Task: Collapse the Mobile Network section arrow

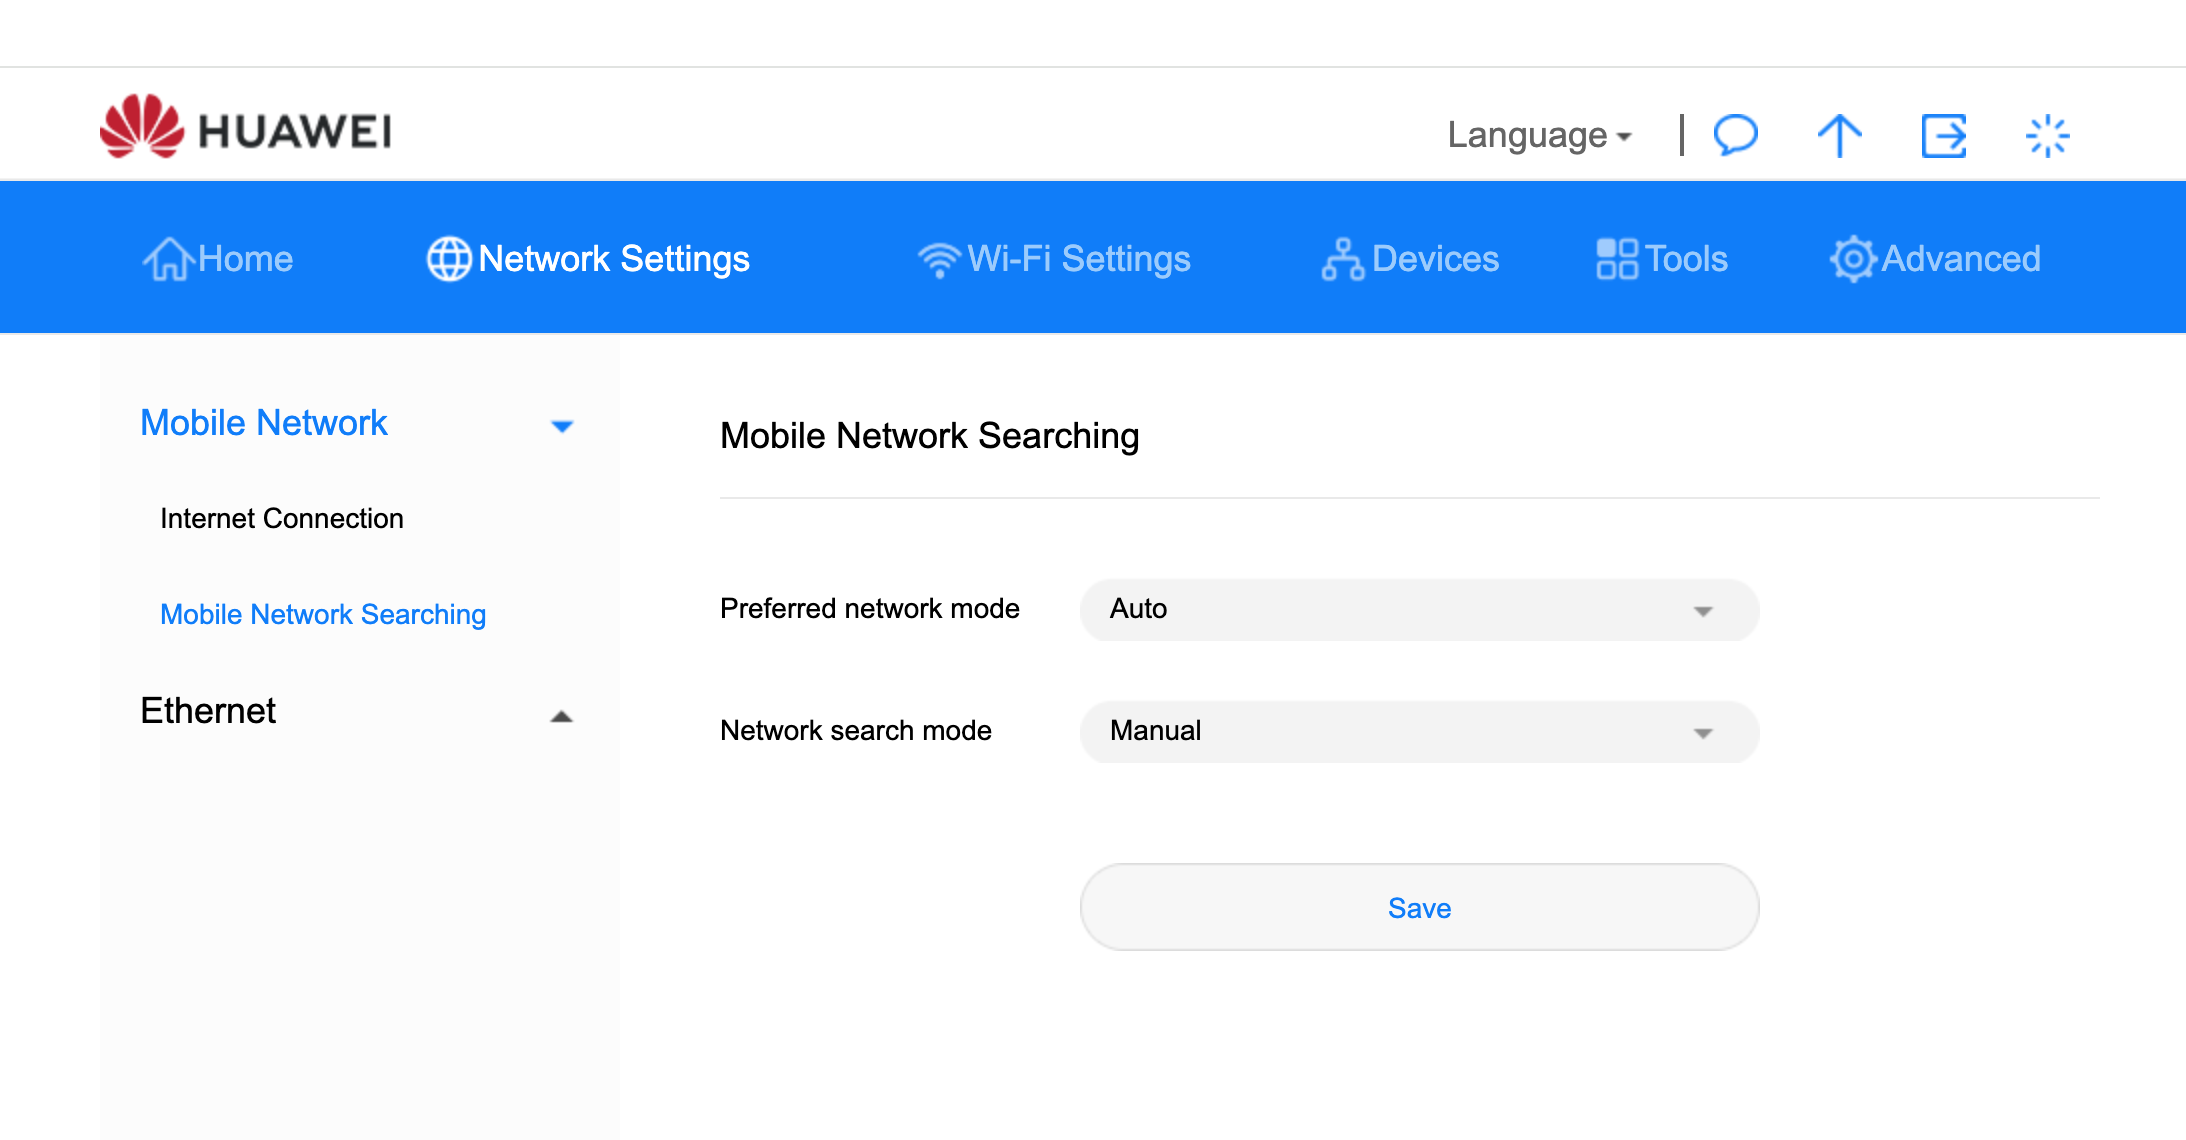Action: 562,426
